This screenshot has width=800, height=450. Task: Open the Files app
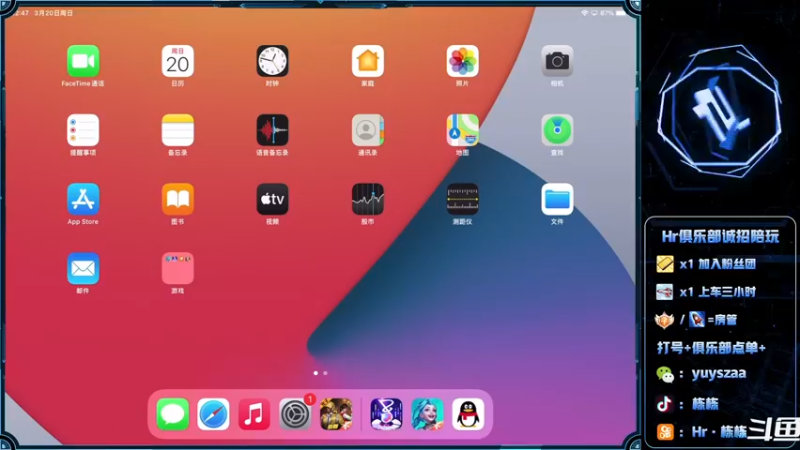(x=557, y=199)
